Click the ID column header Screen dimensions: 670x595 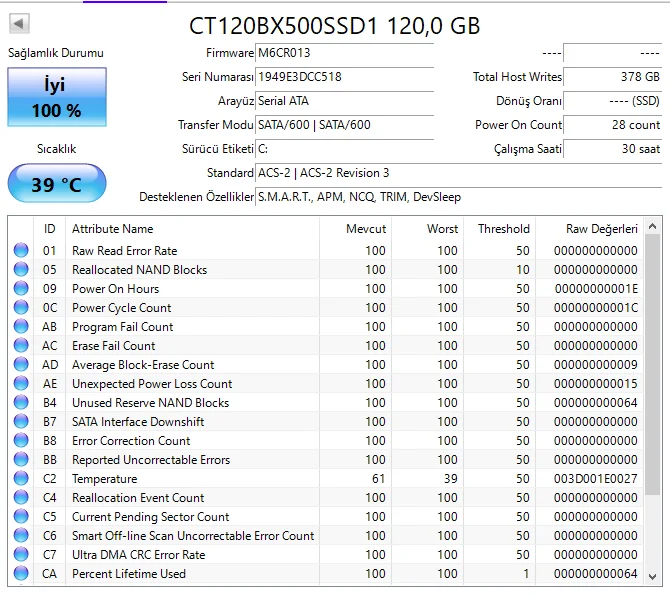pos(50,229)
